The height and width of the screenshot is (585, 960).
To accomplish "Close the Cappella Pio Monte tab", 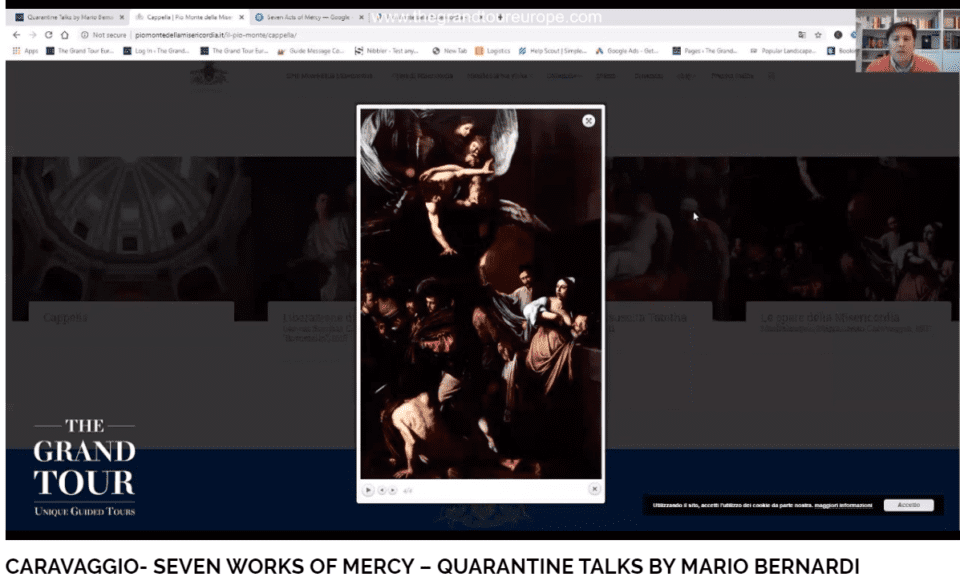I will (241, 17).
